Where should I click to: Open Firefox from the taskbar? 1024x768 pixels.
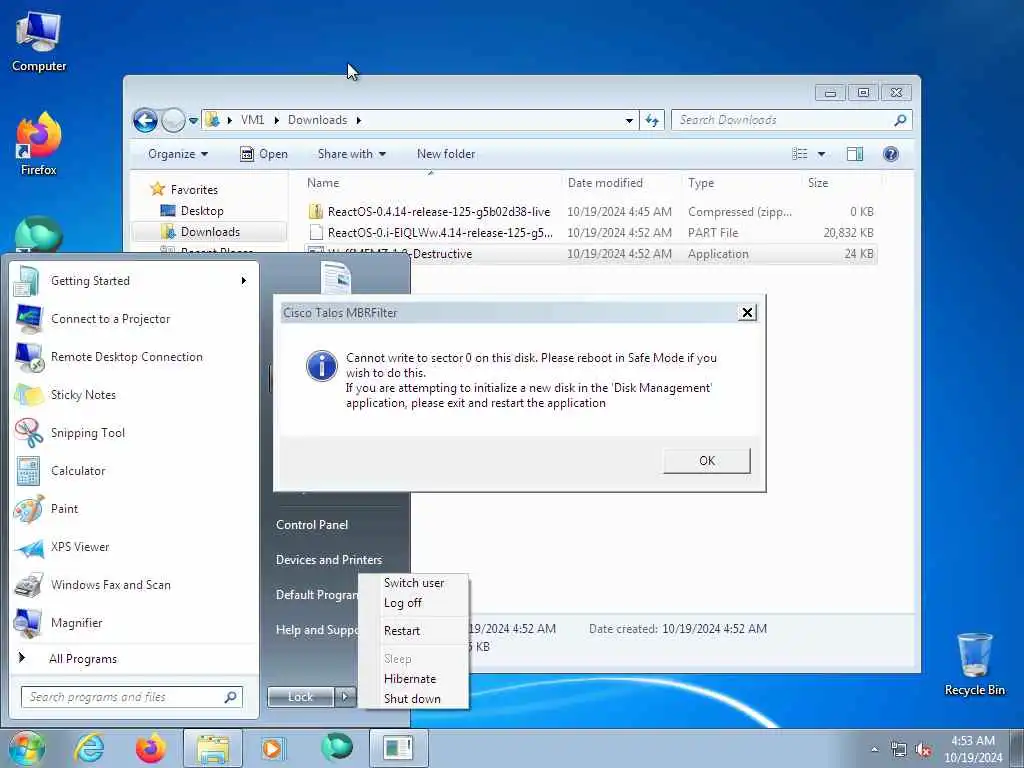click(x=150, y=748)
